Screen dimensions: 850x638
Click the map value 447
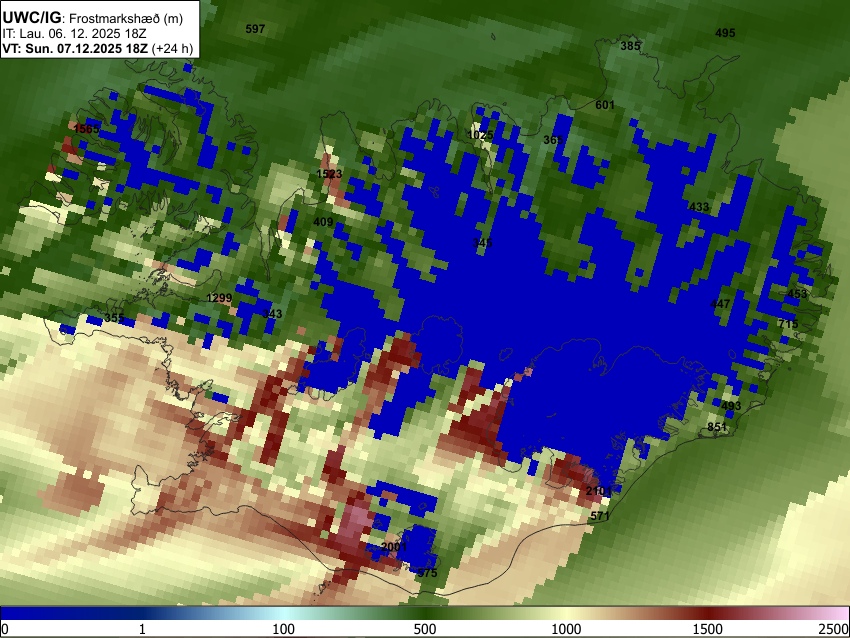[x=720, y=304]
